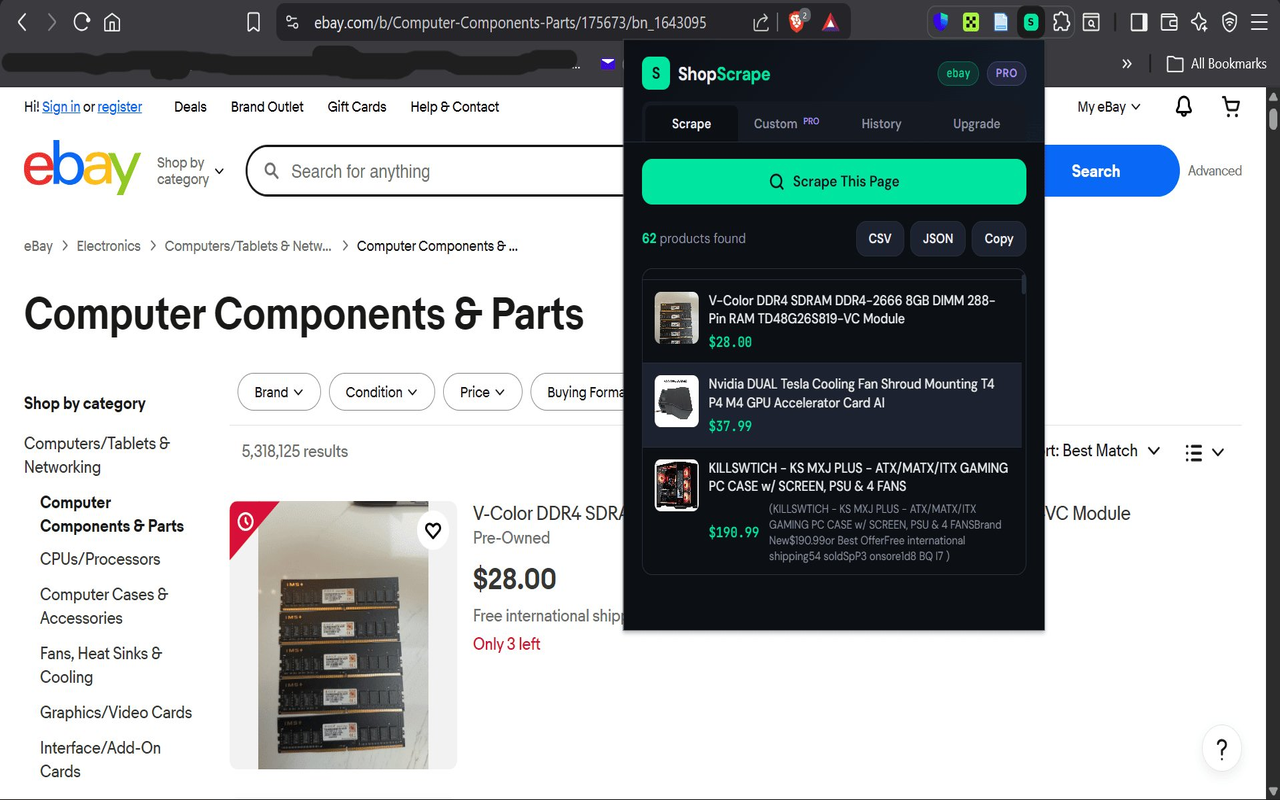Open site settings icon in the address bar

click(x=292, y=22)
